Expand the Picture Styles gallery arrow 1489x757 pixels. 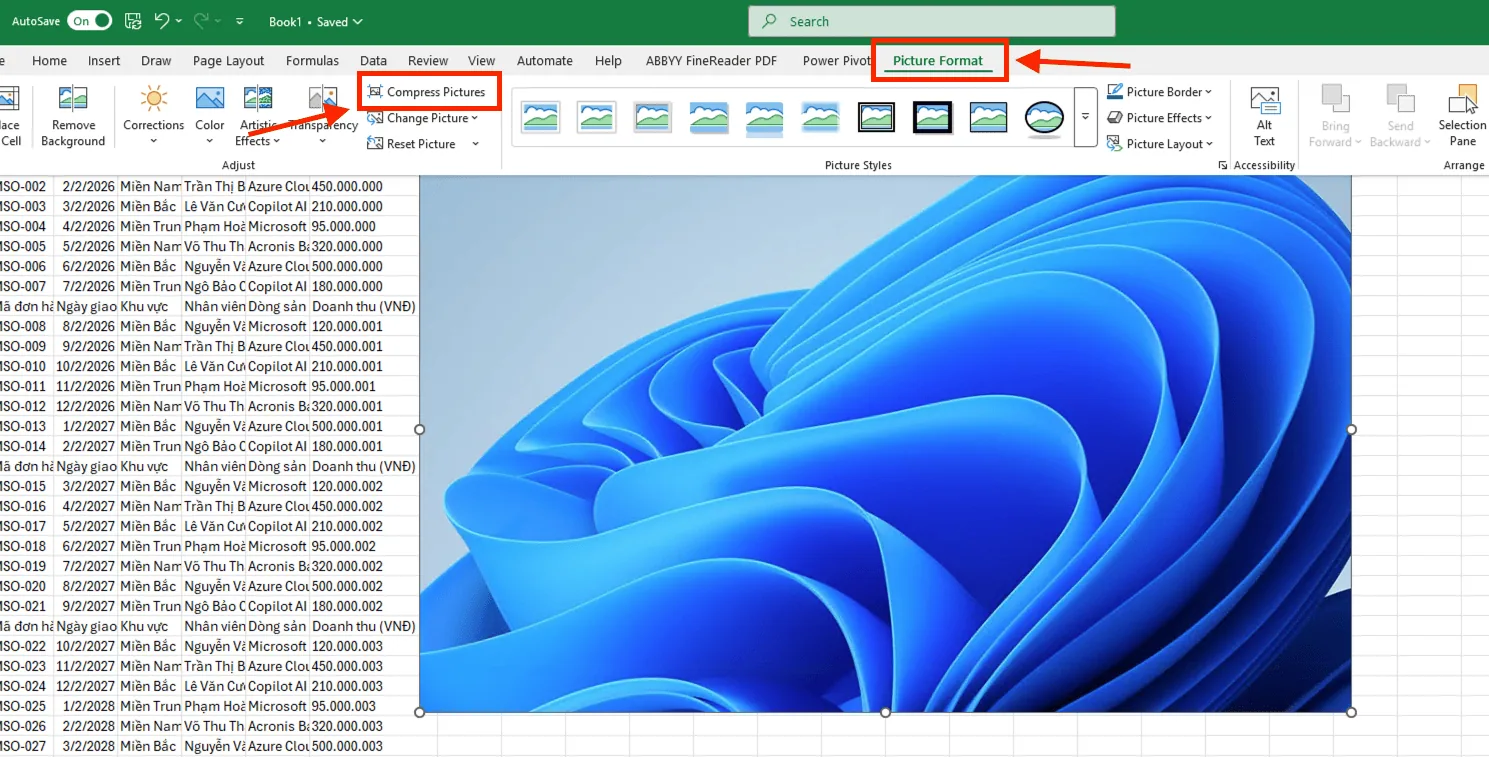(1085, 117)
